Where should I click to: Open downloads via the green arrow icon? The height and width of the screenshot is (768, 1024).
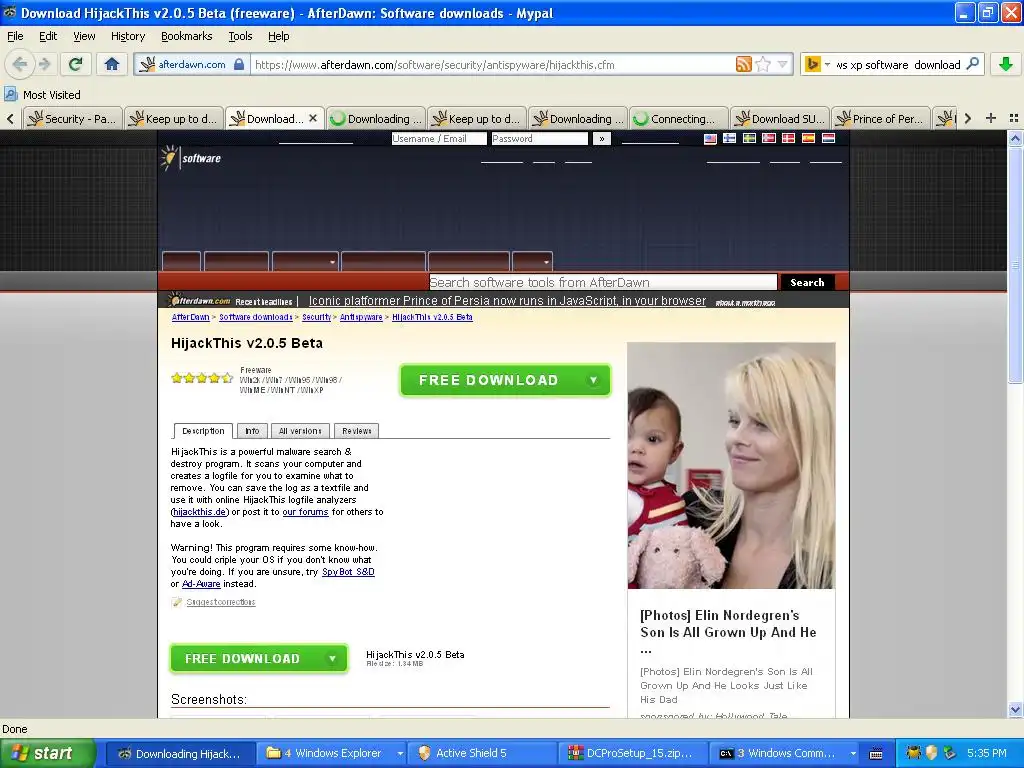(x=1006, y=64)
